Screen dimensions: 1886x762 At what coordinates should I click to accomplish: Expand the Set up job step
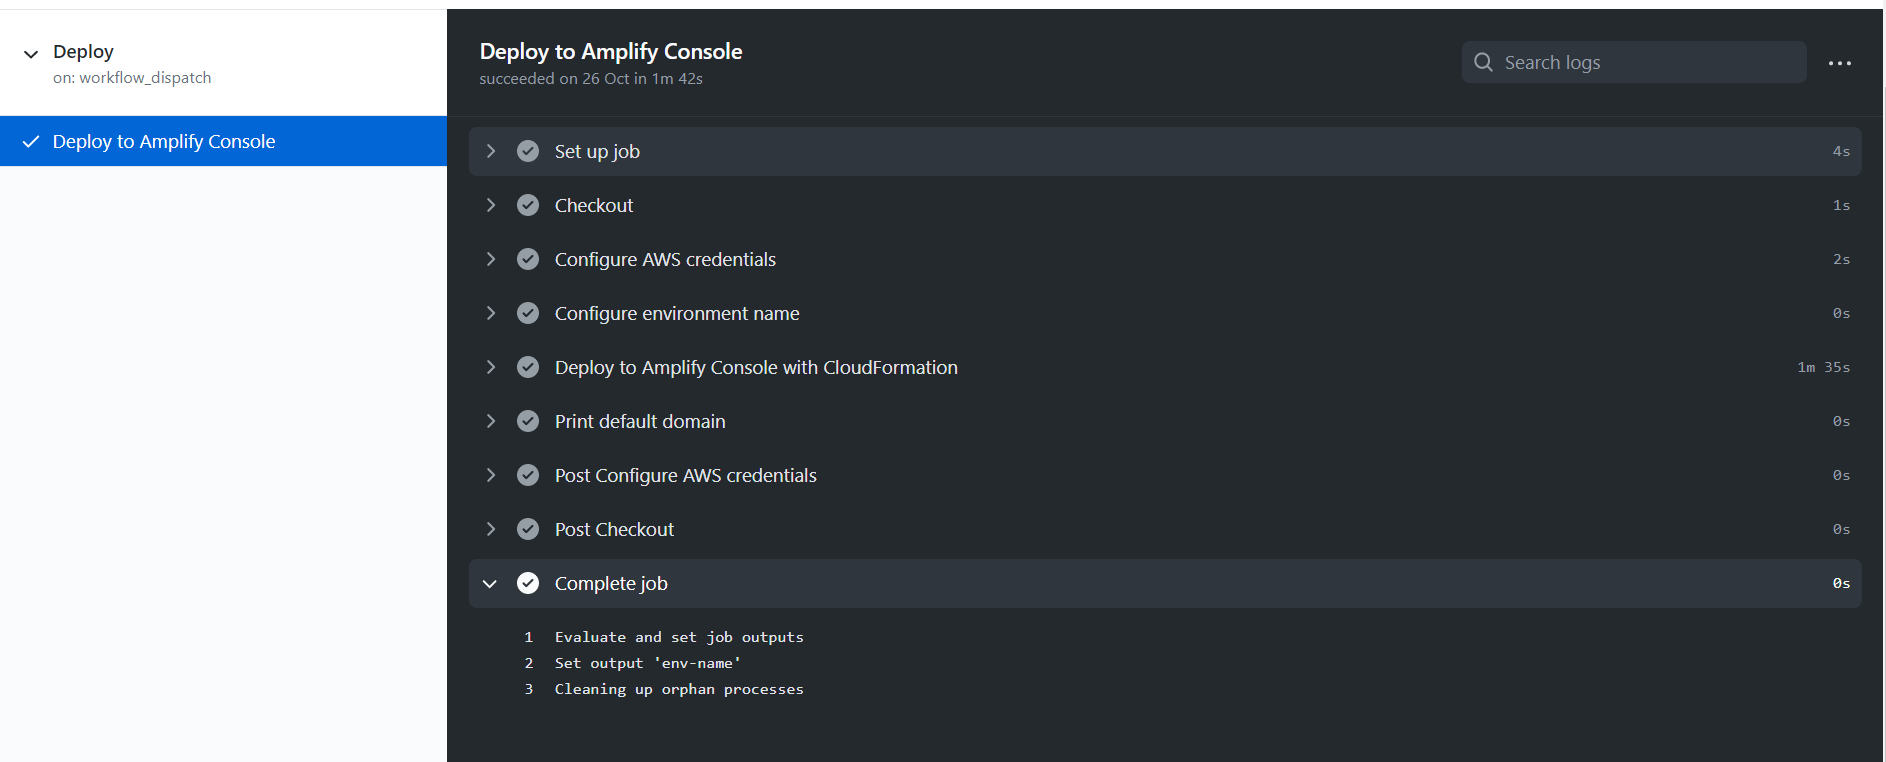(x=490, y=150)
